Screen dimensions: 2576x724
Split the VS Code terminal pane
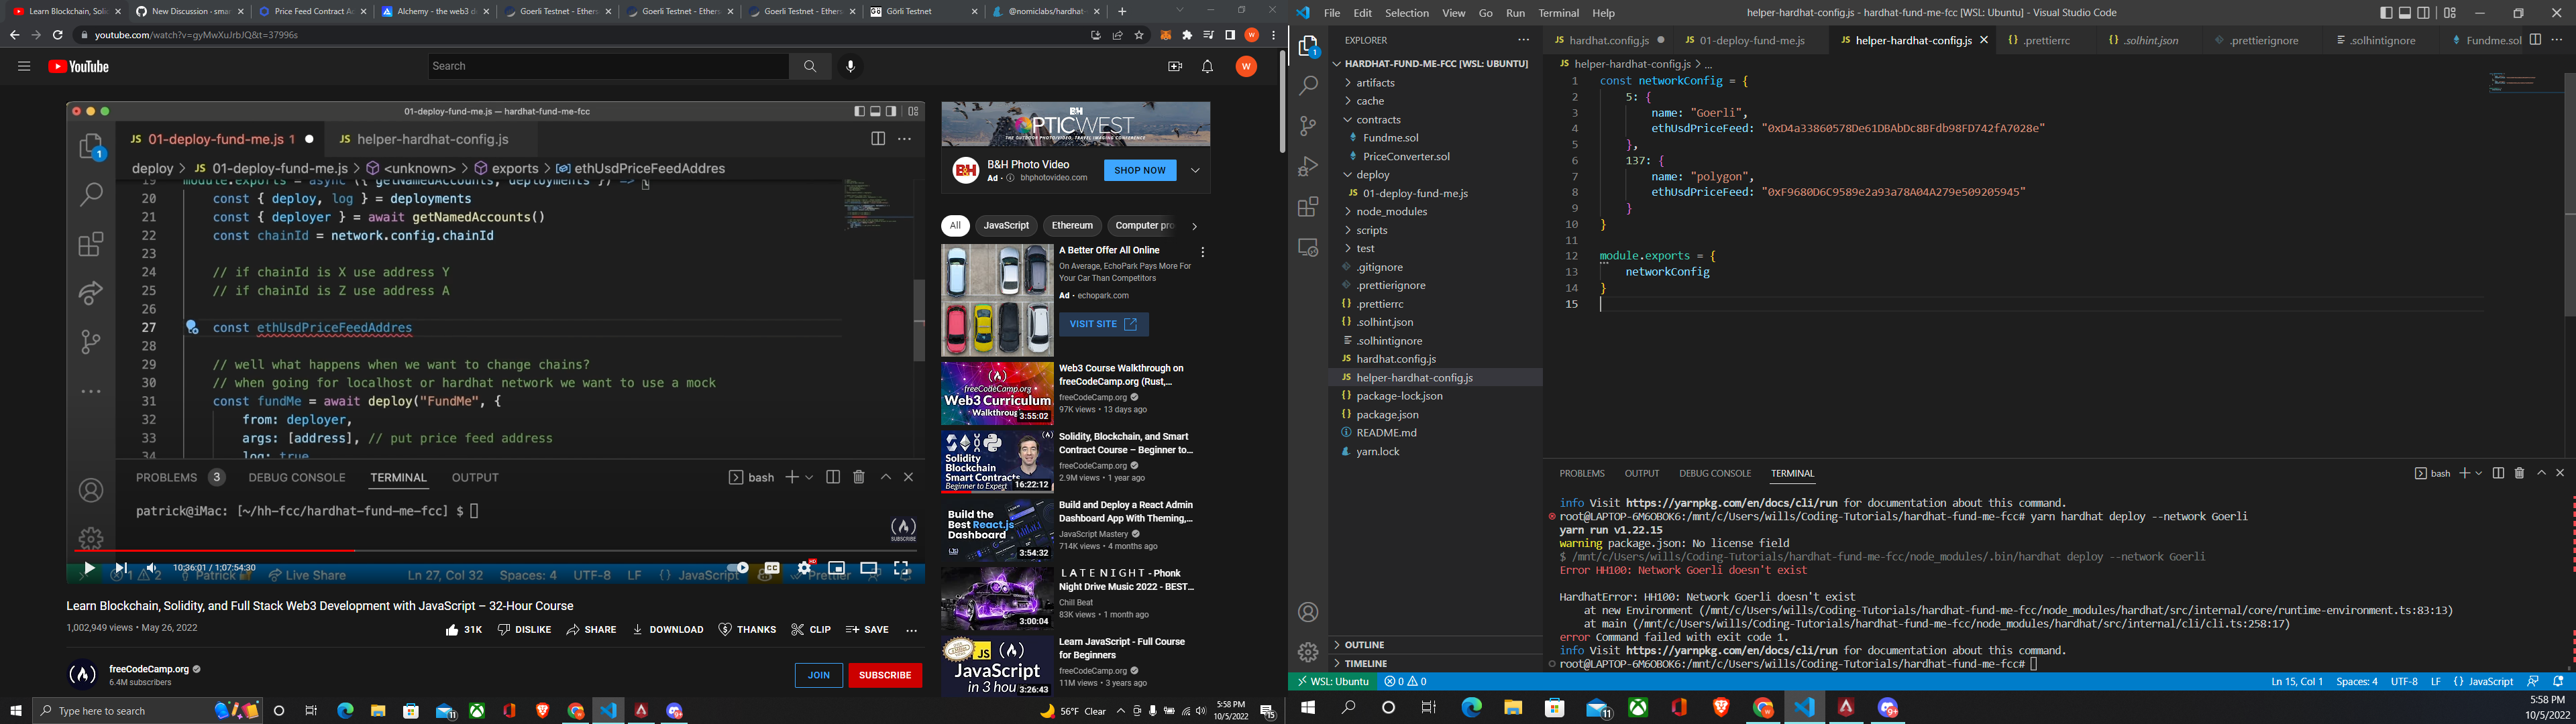2498,473
